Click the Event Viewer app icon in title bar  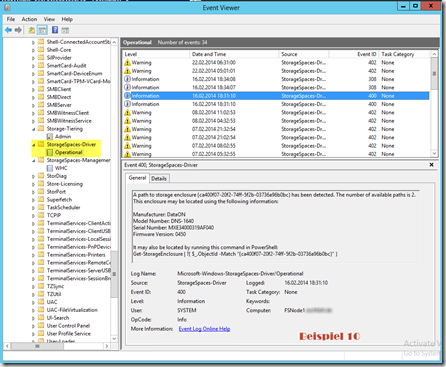pyautogui.click(x=7, y=7)
